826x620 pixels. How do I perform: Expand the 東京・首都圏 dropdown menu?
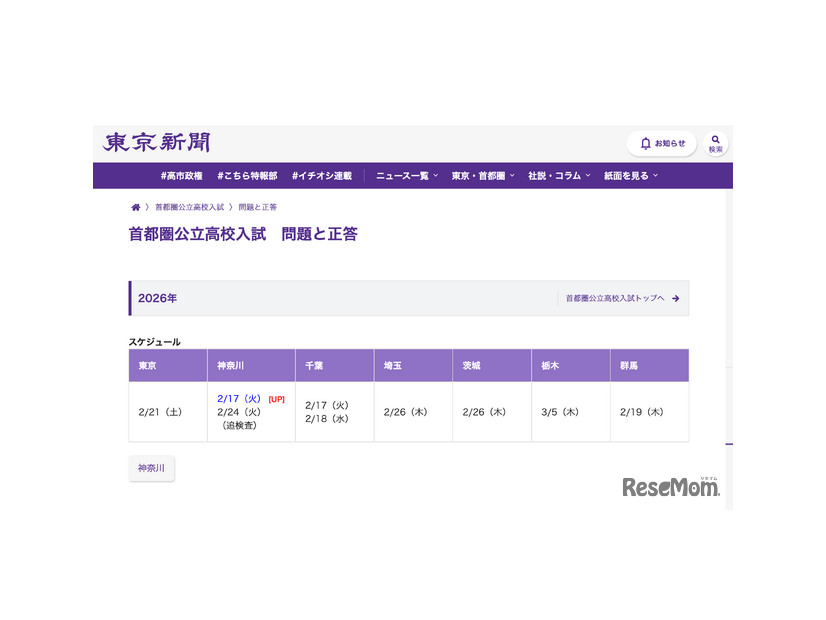482,176
